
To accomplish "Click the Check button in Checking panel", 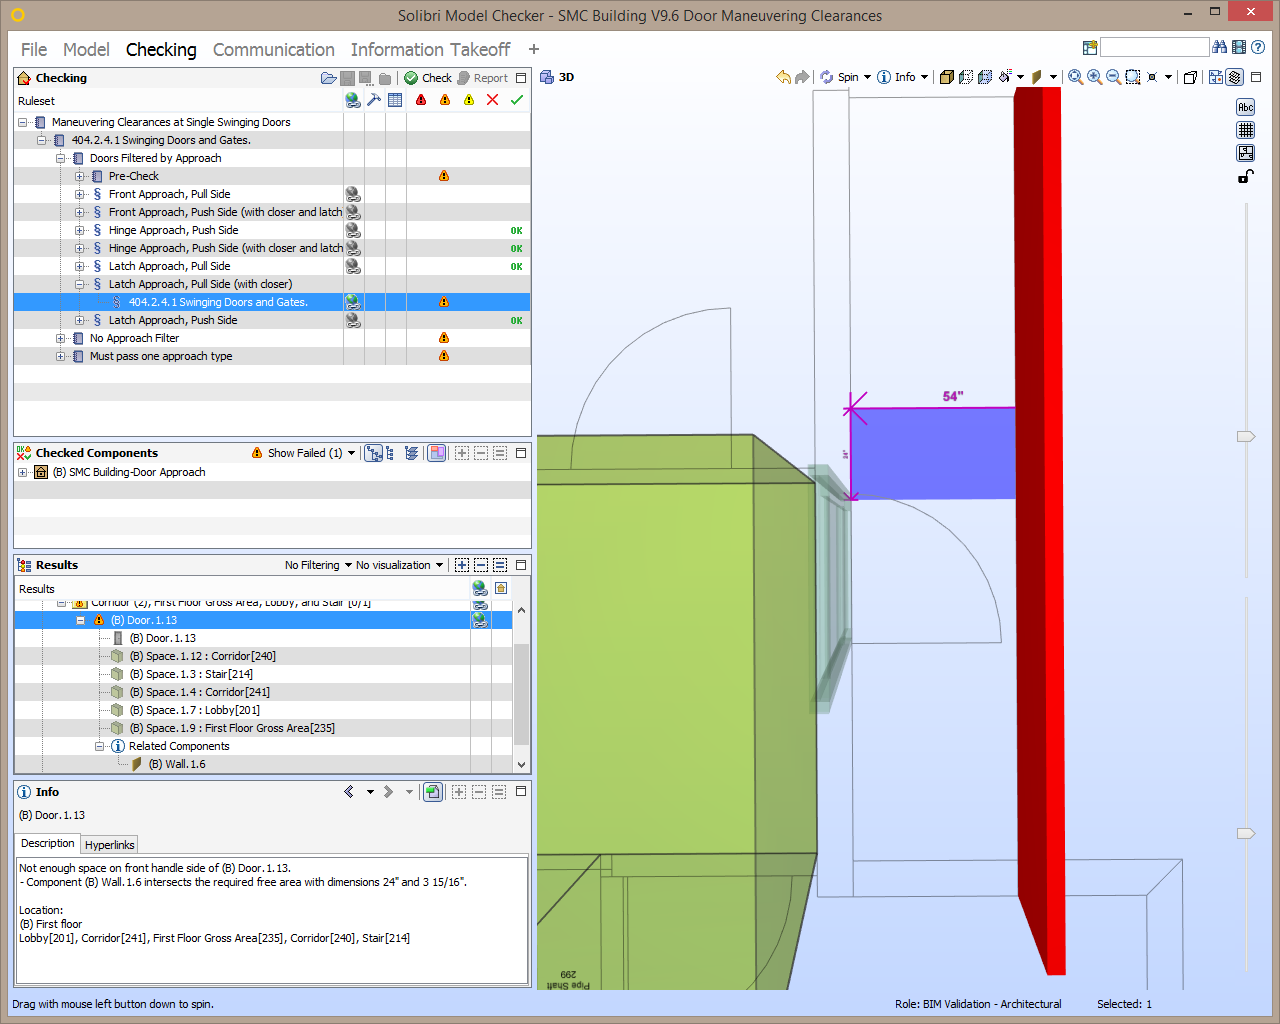I will (x=428, y=78).
